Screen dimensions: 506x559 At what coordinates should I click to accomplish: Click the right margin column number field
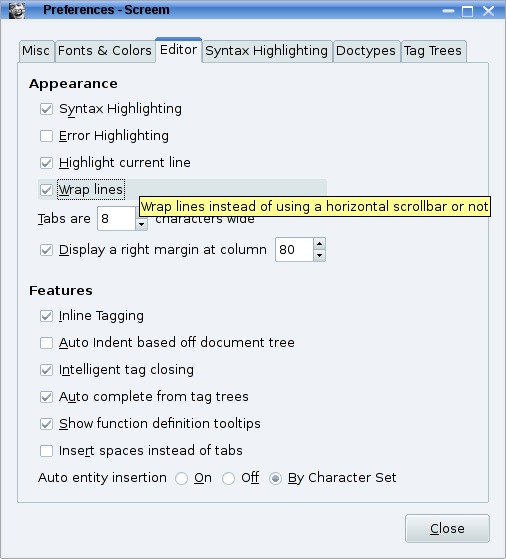click(295, 250)
